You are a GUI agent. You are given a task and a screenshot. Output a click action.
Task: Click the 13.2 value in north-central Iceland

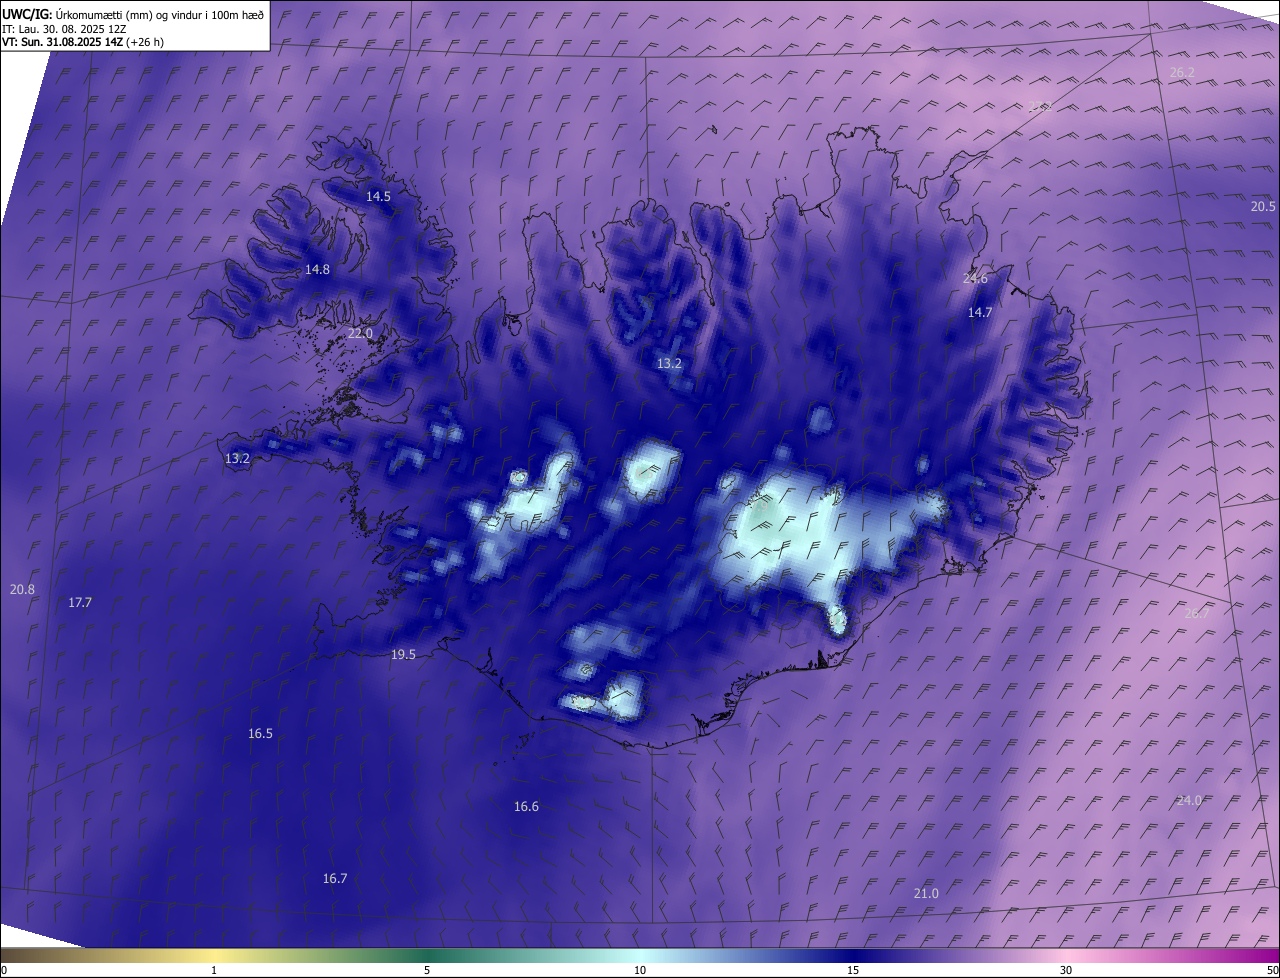[669, 364]
